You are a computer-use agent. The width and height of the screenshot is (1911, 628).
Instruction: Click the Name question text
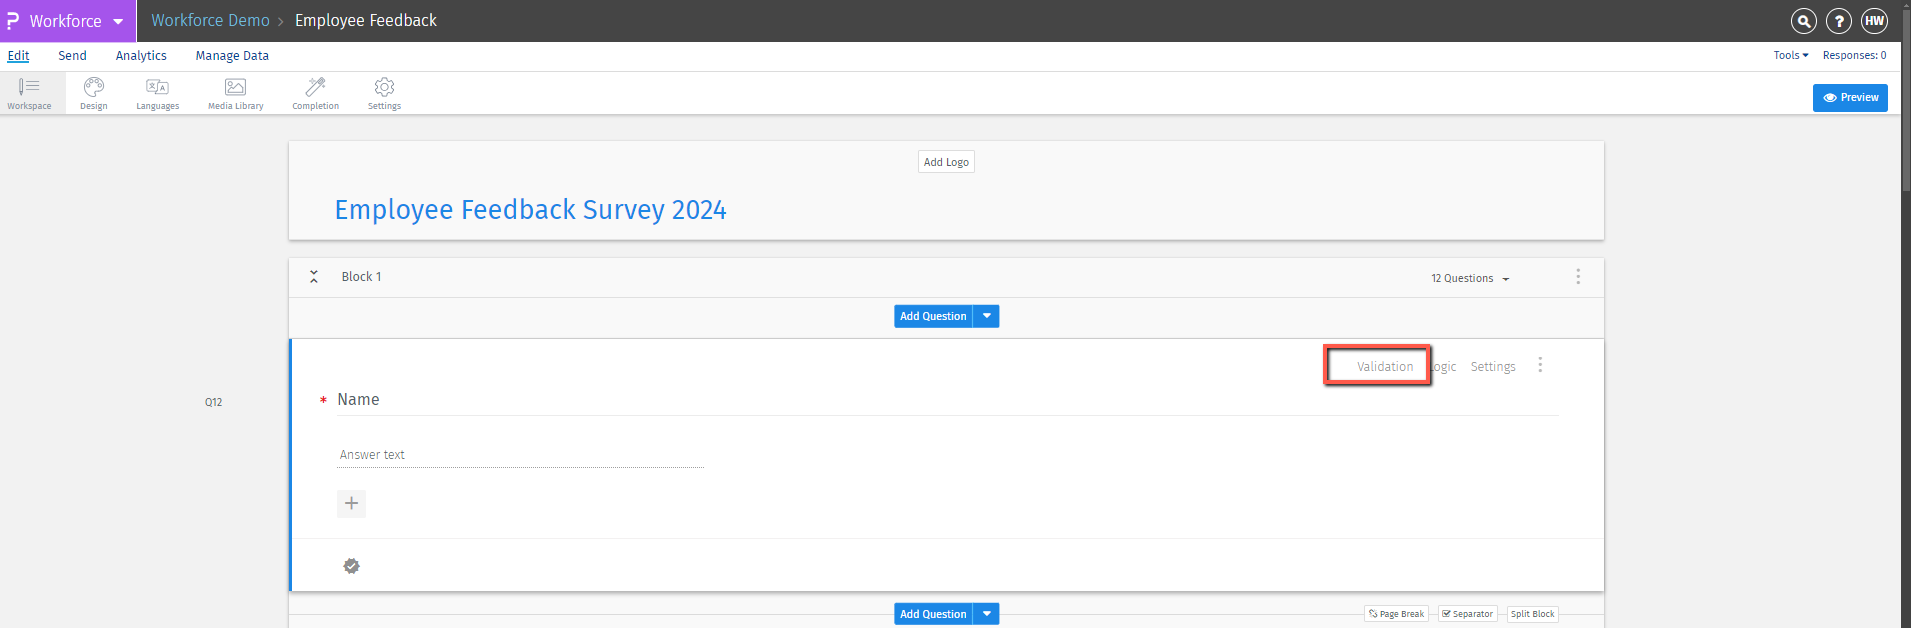[x=358, y=400]
